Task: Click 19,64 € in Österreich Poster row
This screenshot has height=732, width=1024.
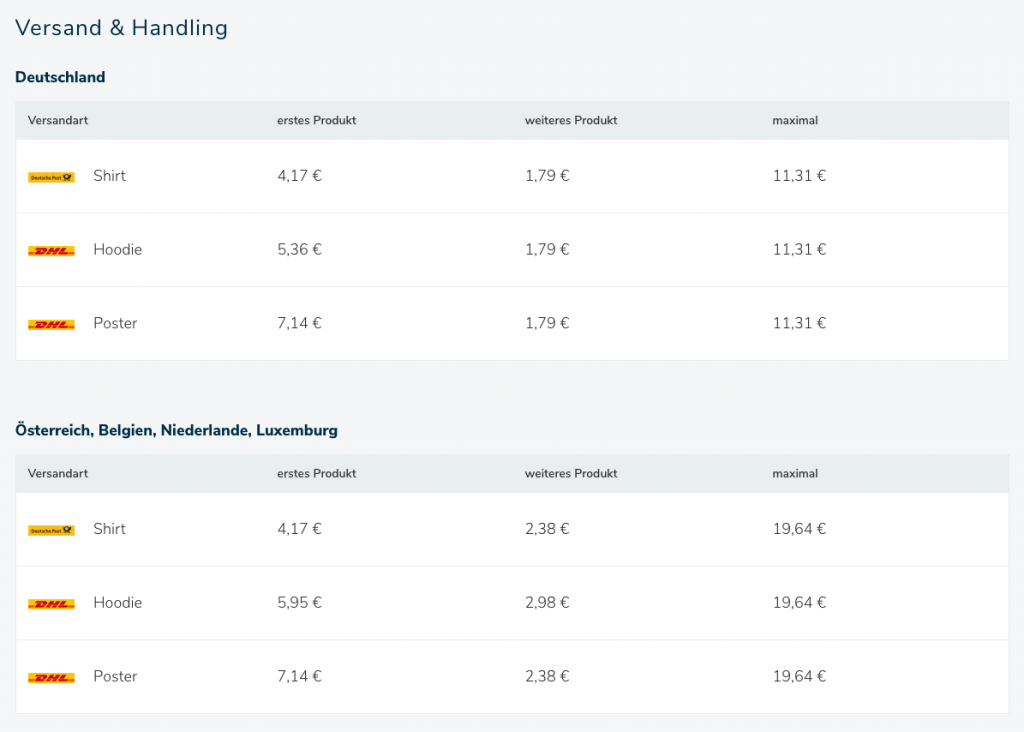Action: pyautogui.click(x=799, y=676)
